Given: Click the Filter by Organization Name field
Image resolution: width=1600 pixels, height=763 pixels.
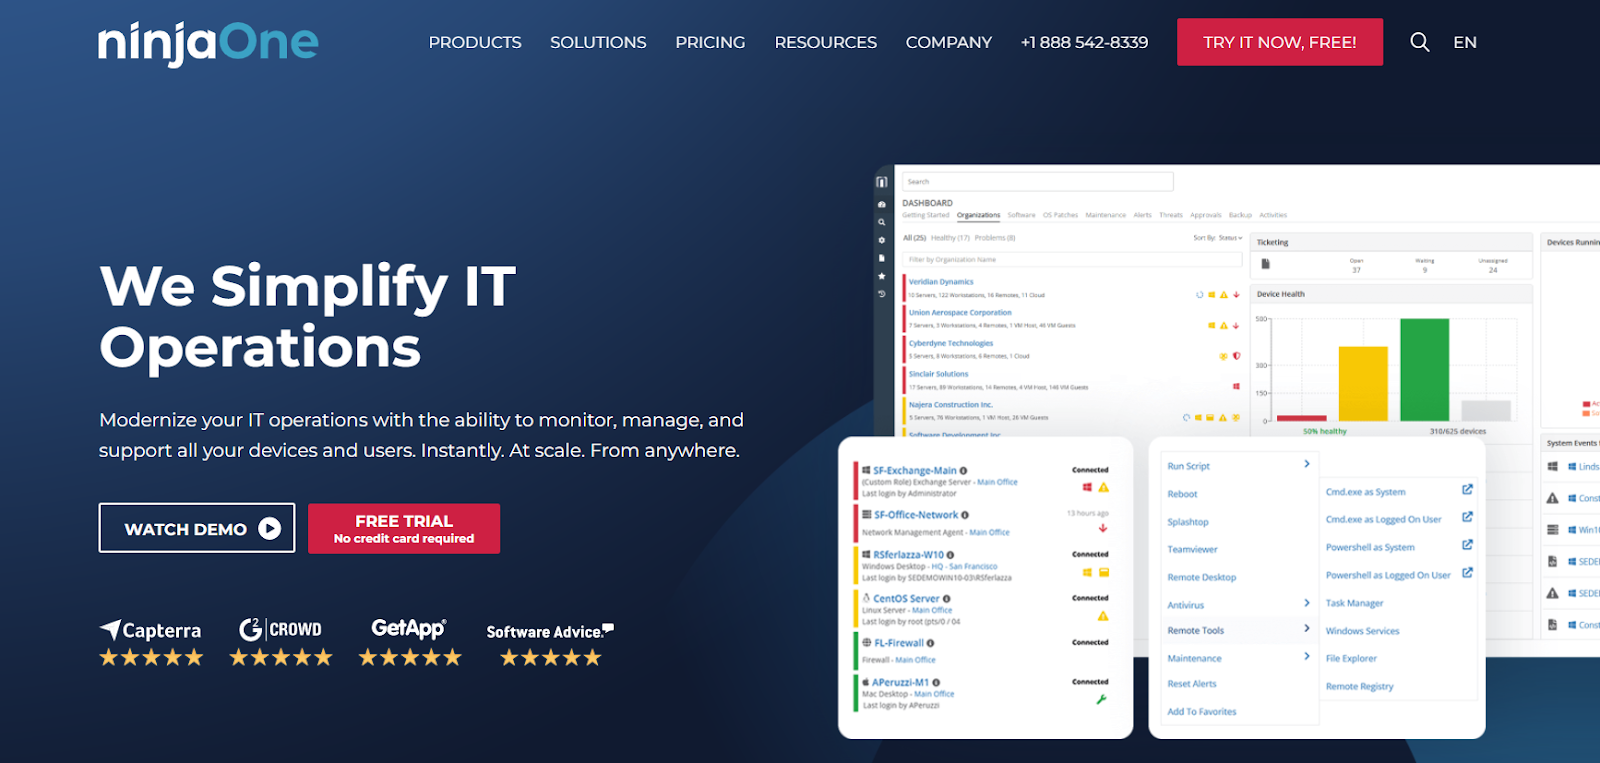Looking at the screenshot, I should point(1072,259).
